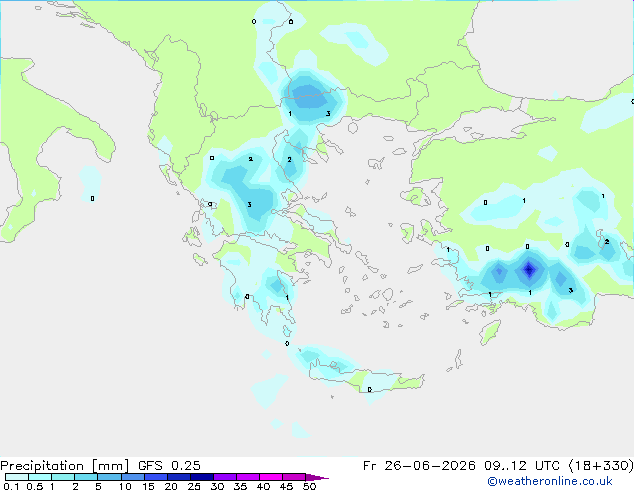Click the "45" tick label on the legend scale
Screen dimensions: 634x490
point(286,486)
